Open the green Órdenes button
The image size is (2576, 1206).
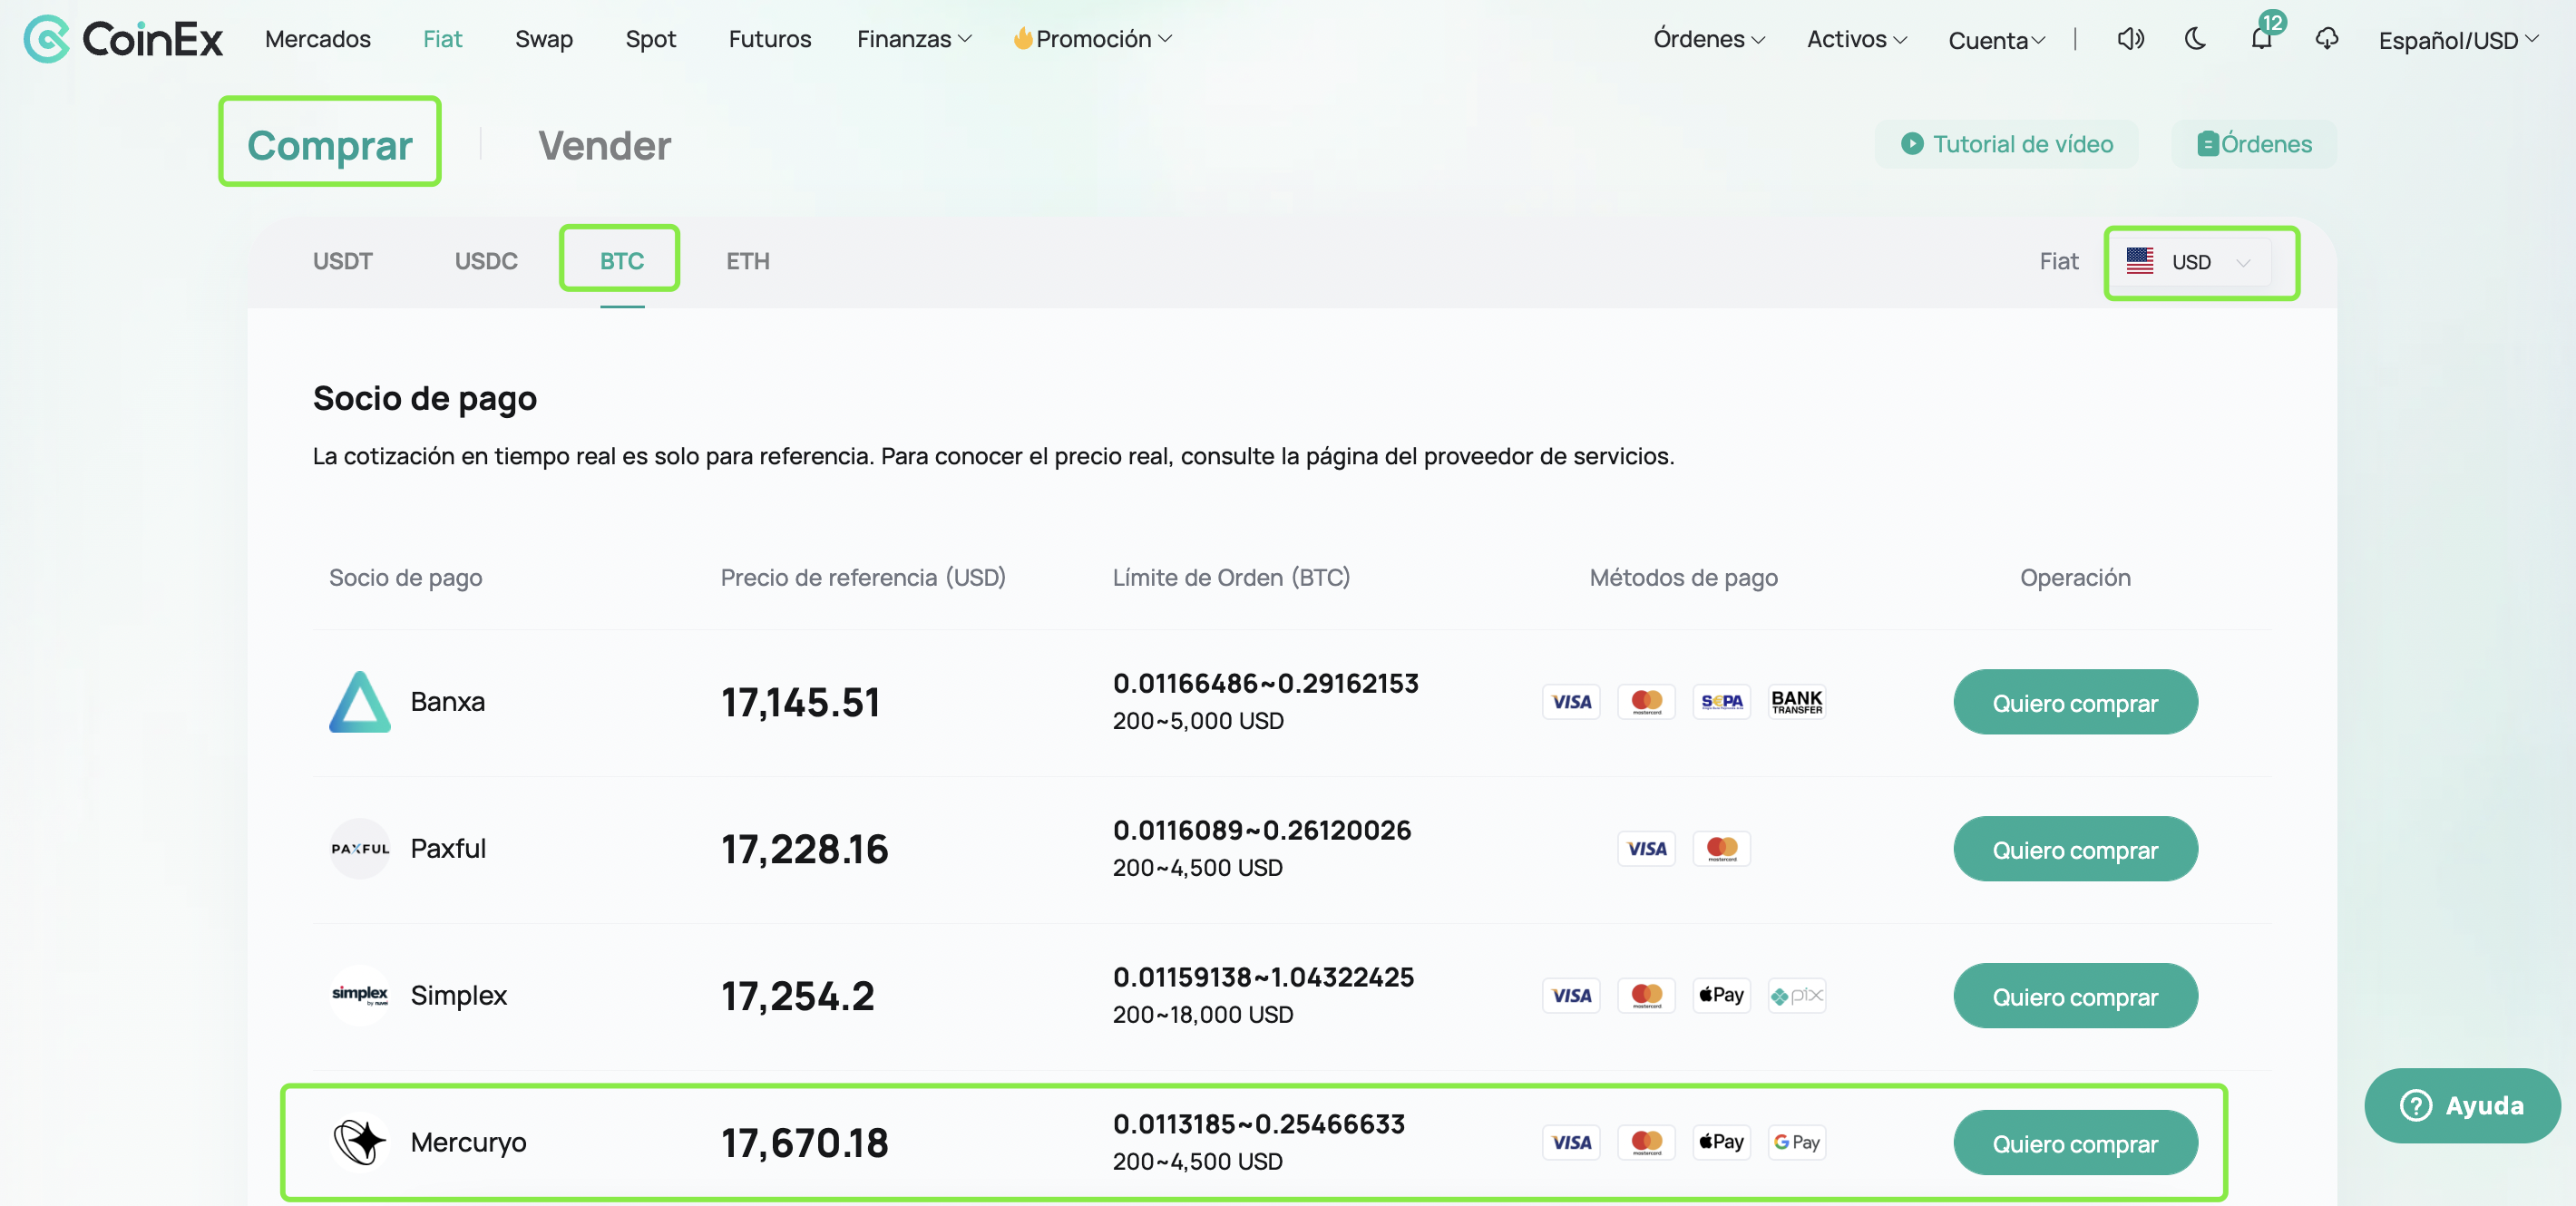2254,144
